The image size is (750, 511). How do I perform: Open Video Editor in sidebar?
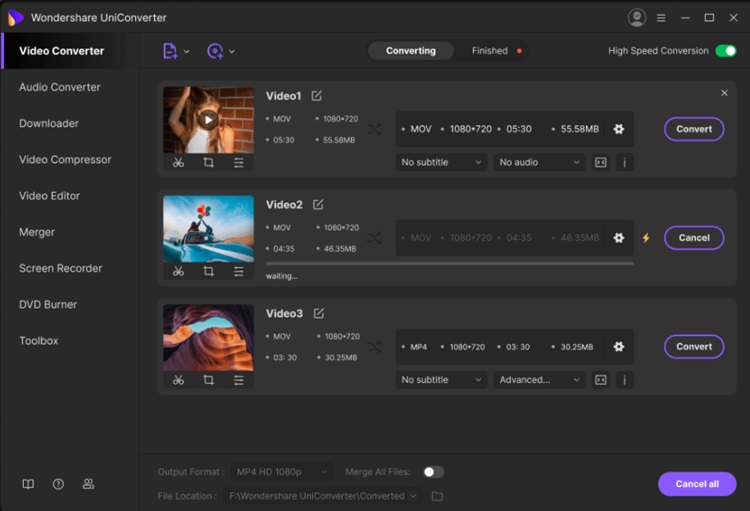pos(49,196)
